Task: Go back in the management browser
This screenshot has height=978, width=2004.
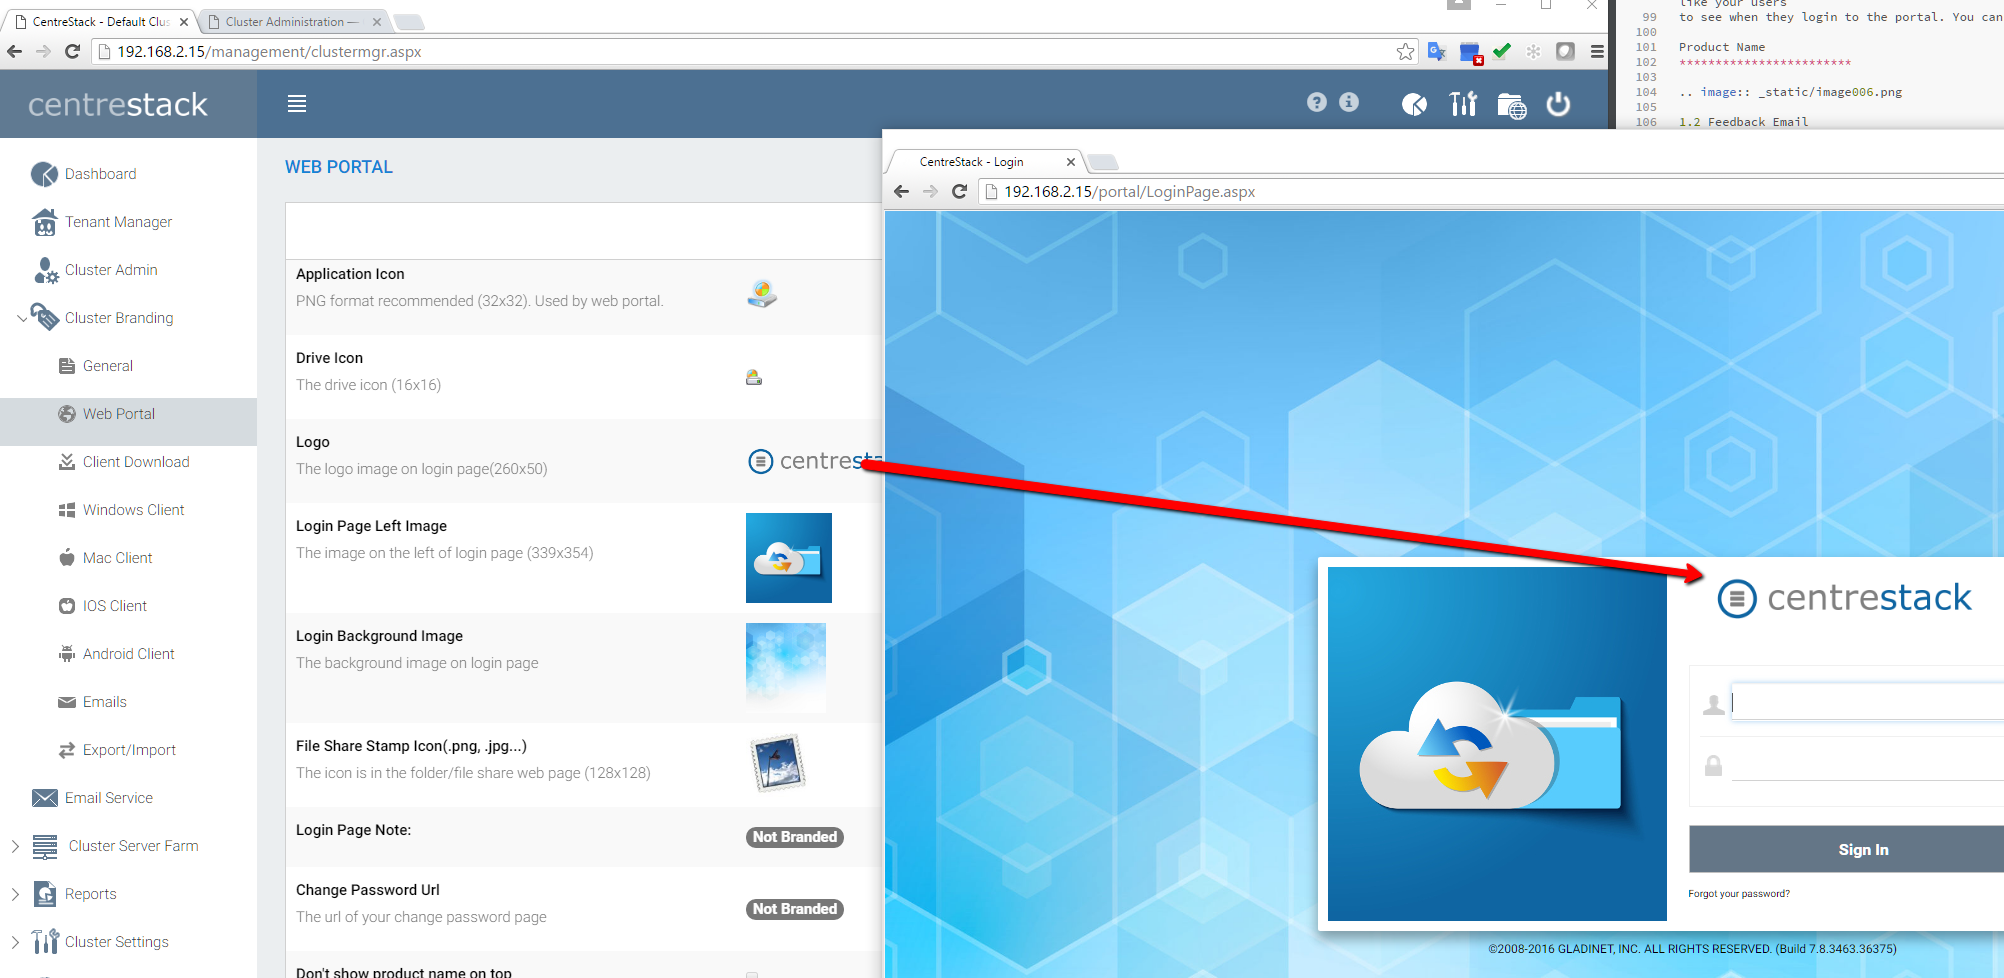Action: click(x=15, y=52)
